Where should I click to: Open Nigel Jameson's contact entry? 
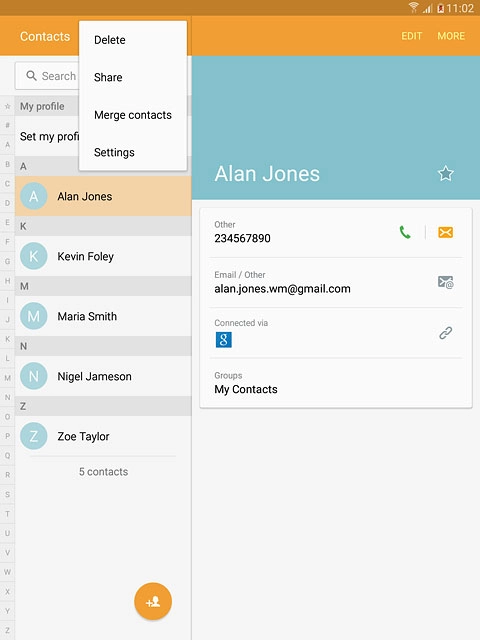pos(103,376)
